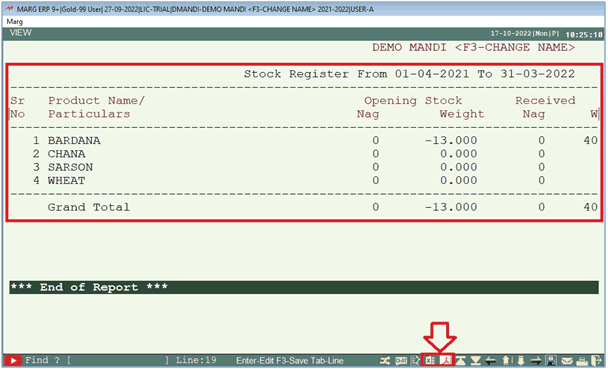Jump to top of report icon

461,361
